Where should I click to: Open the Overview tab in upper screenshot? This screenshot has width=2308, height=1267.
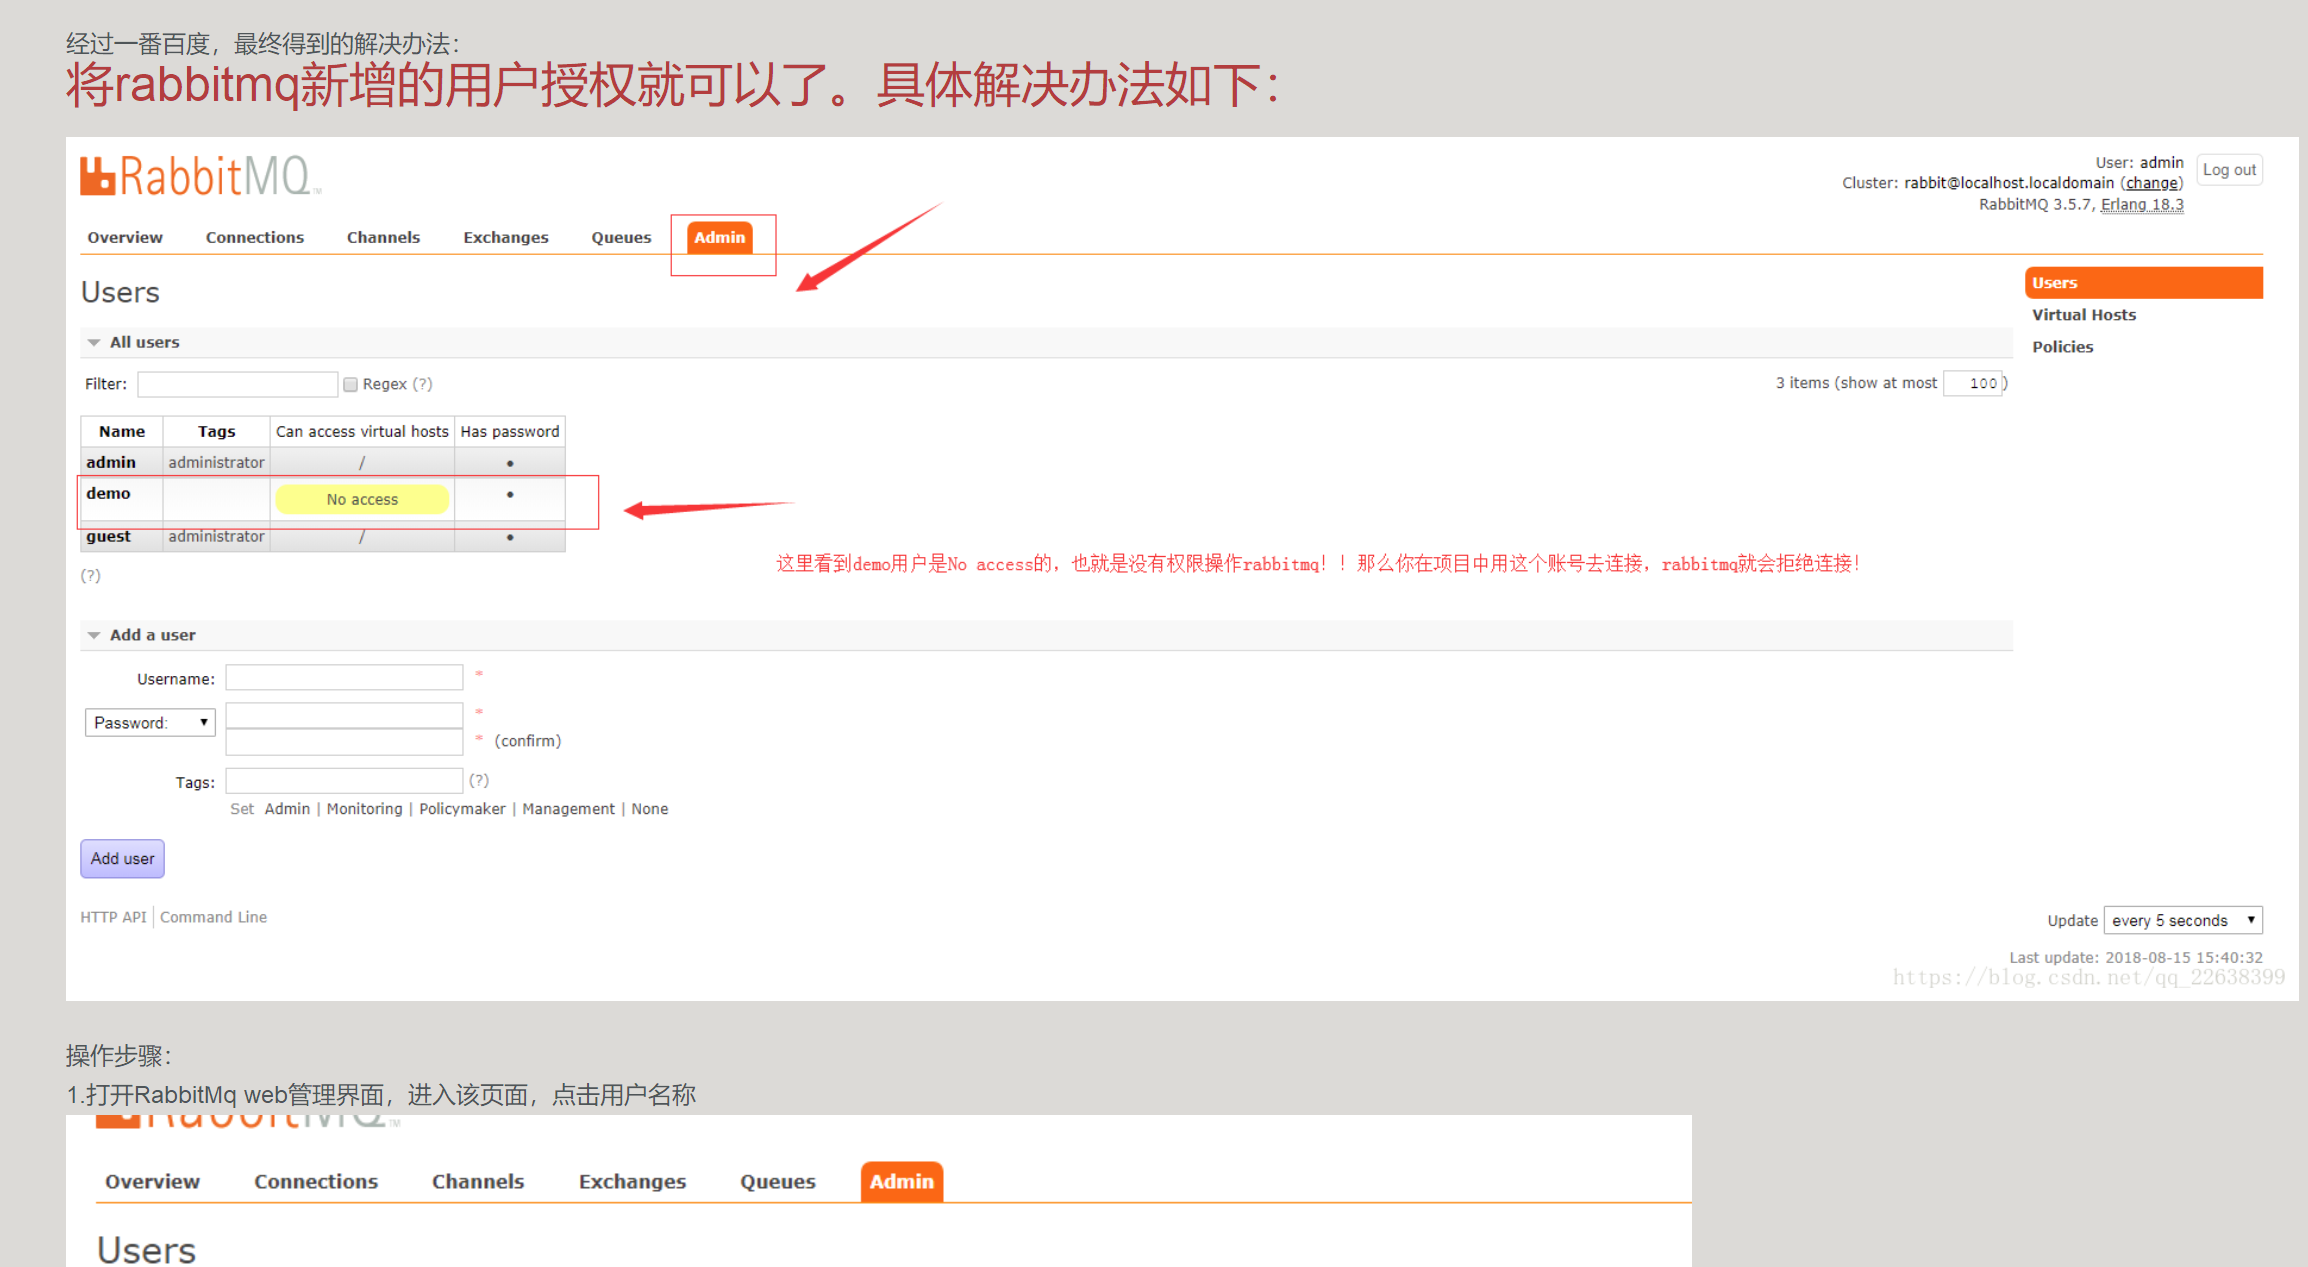tap(125, 237)
